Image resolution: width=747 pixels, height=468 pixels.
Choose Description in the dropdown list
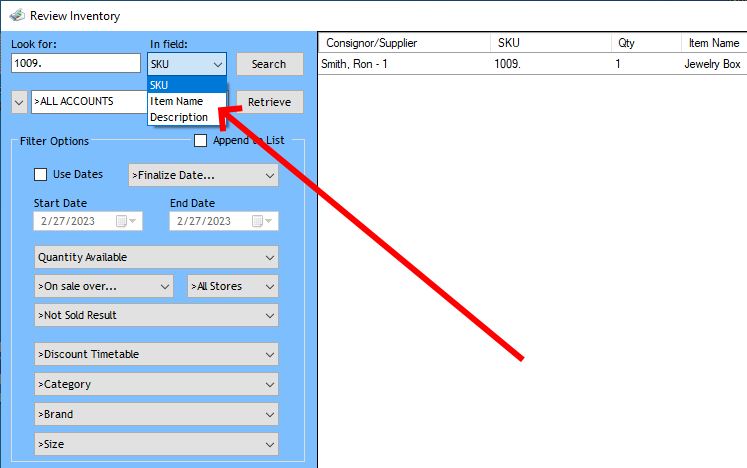coord(187,117)
